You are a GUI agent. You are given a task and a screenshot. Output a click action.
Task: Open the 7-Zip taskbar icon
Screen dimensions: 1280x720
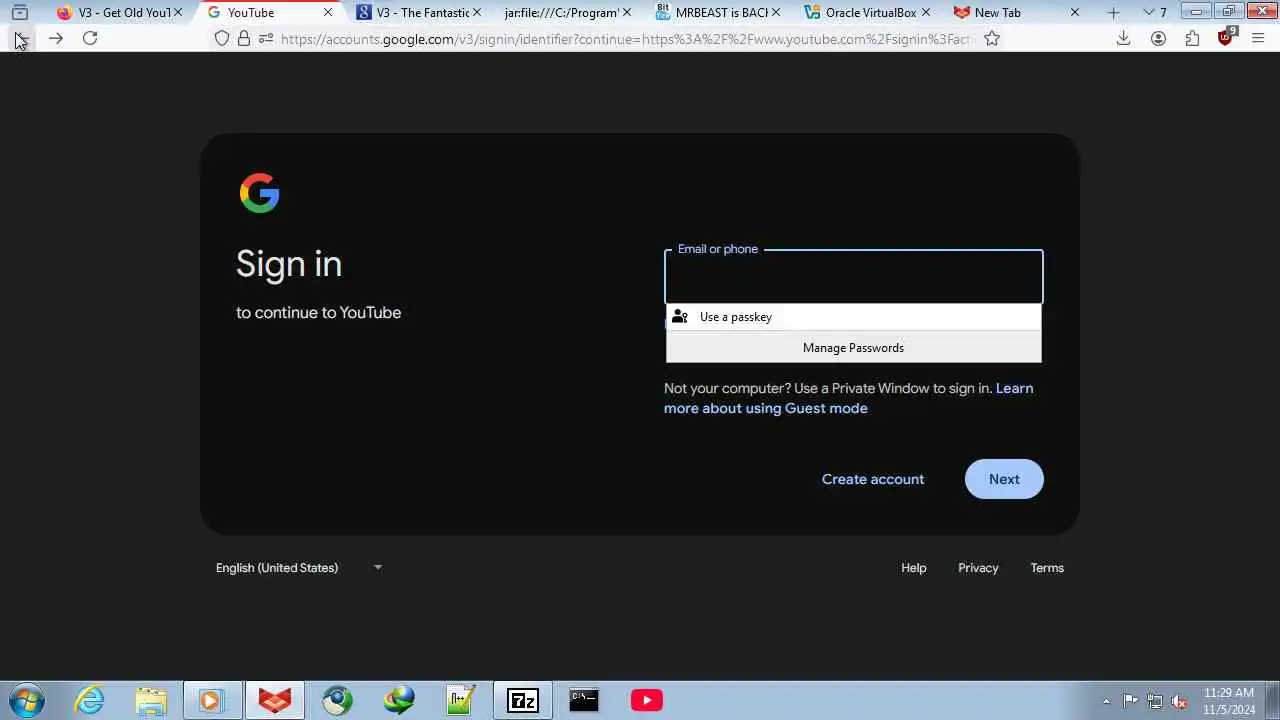[523, 701]
